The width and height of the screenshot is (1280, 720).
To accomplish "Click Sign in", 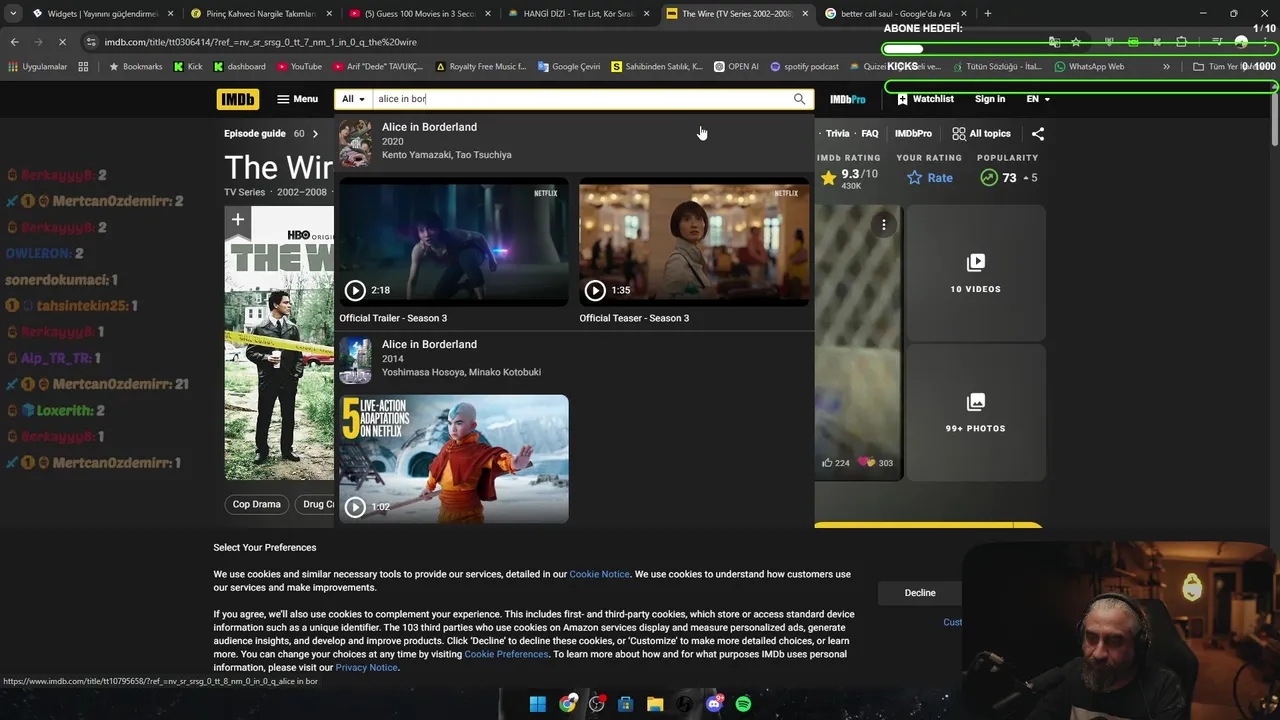I will click(x=990, y=99).
